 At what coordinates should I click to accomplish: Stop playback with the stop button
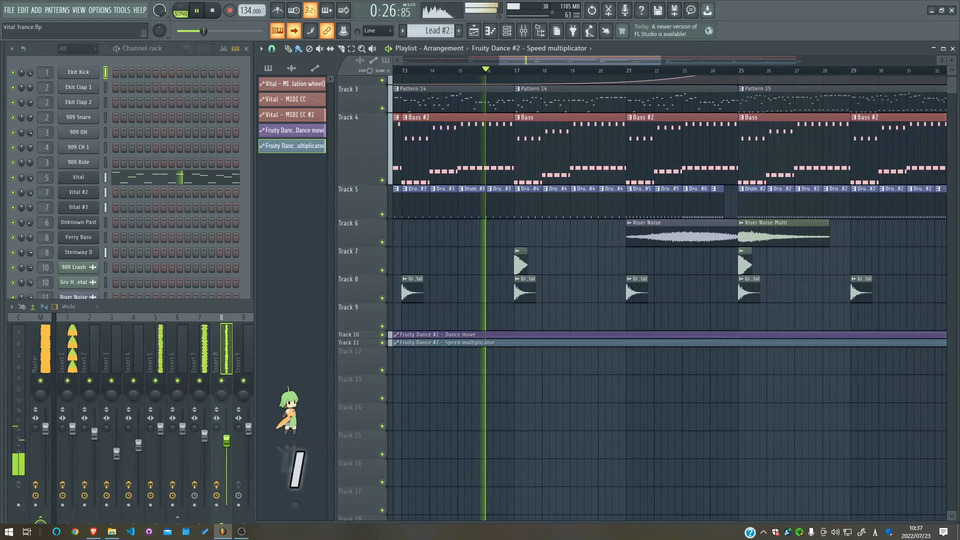(x=212, y=10)
